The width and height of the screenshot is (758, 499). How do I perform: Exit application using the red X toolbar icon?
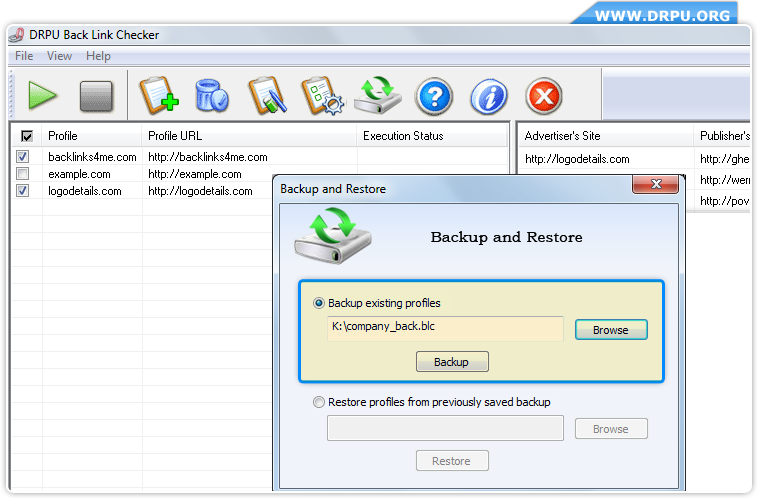point(544,96)
